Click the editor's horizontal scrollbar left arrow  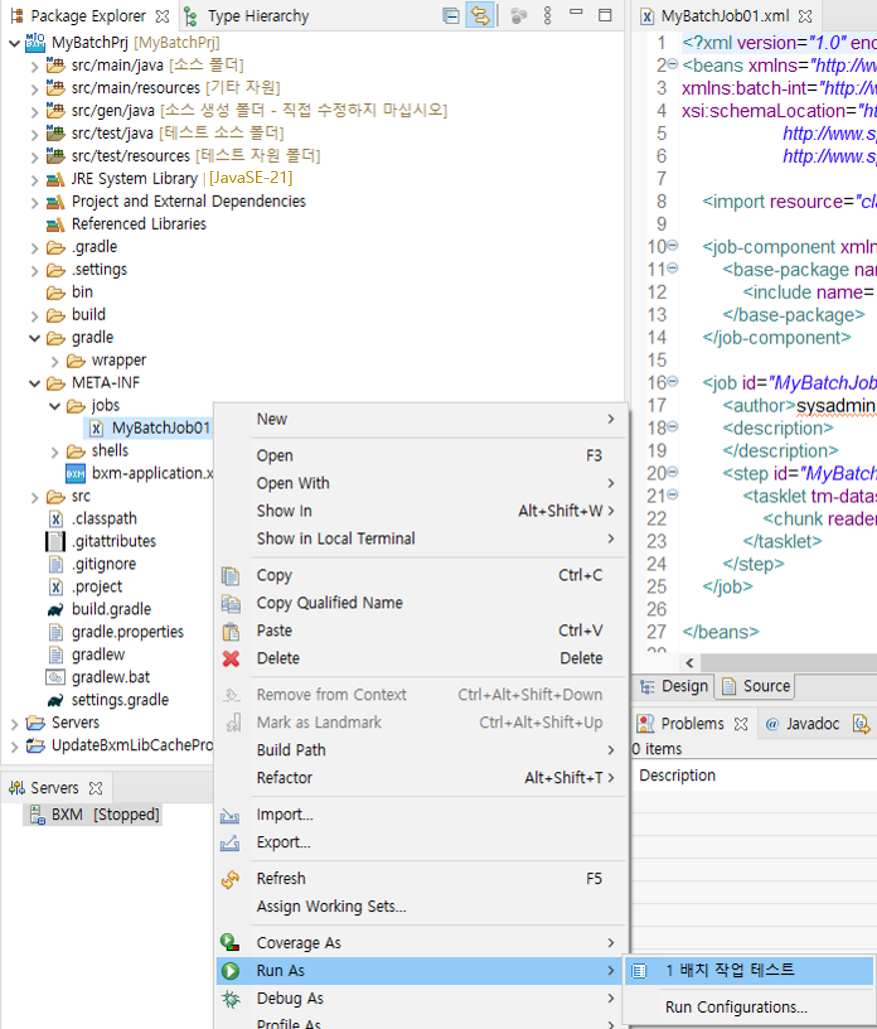coord(689,662)
